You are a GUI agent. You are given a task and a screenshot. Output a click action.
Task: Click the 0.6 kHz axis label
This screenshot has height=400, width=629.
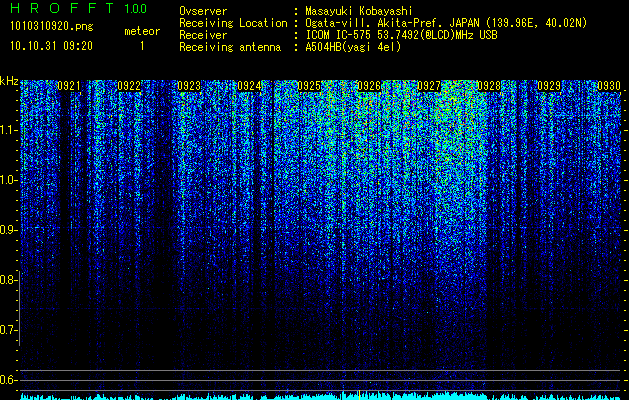(9, 380)
